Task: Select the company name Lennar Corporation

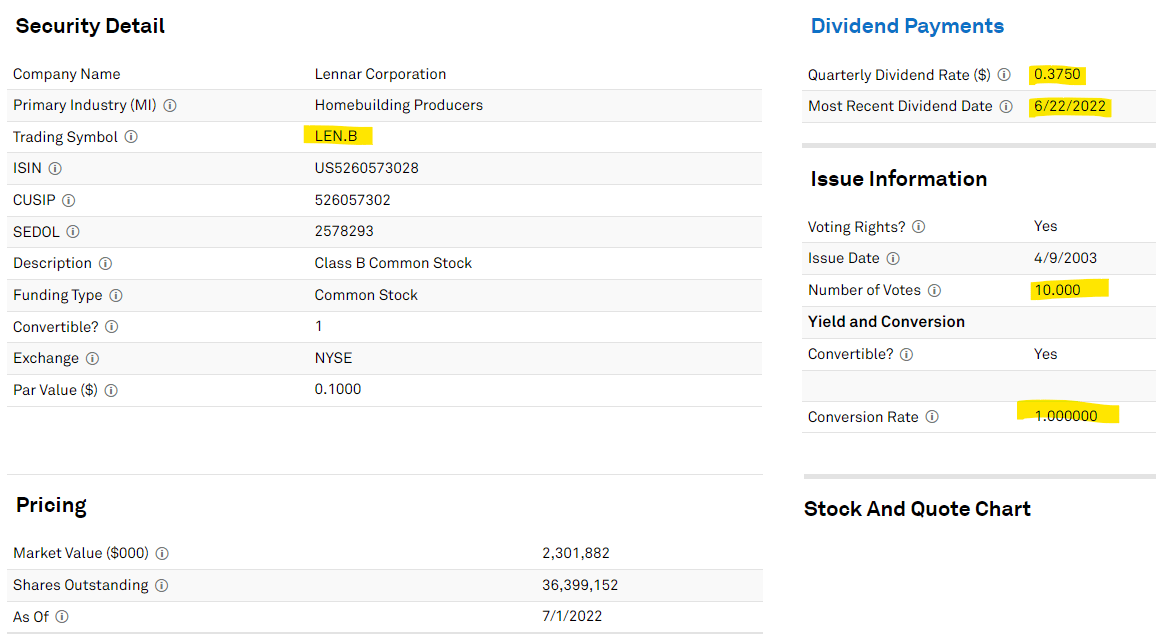Action: (380, 74)
